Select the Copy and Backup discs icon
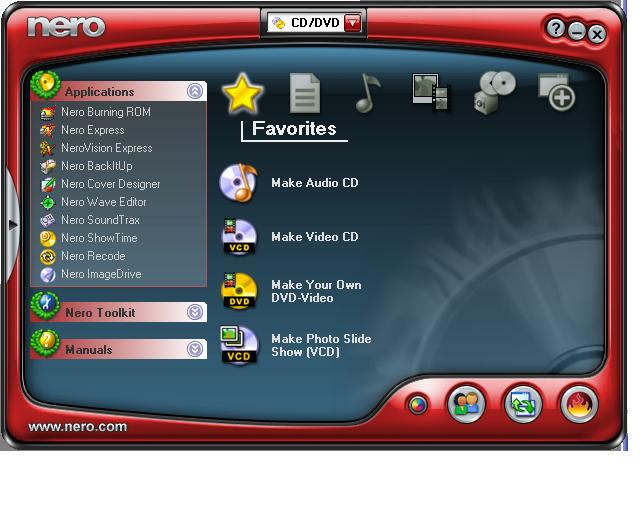The width and height of the screenshot is (640, 512). pyautogui.click(x=495, y=93)
